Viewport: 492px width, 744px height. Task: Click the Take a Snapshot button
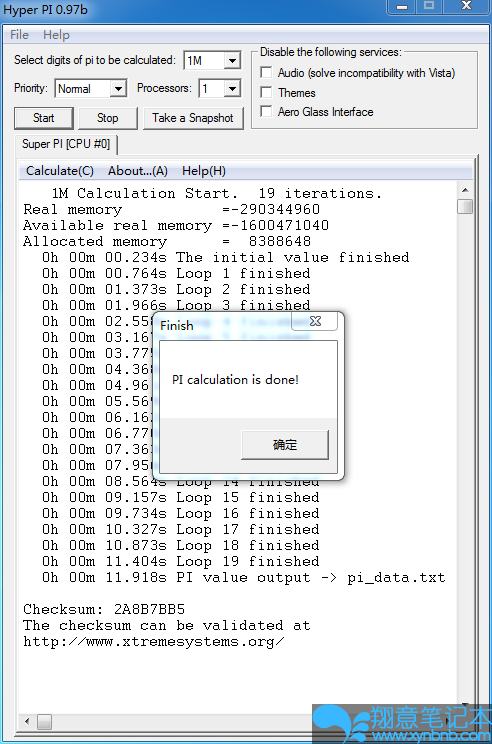193,118
